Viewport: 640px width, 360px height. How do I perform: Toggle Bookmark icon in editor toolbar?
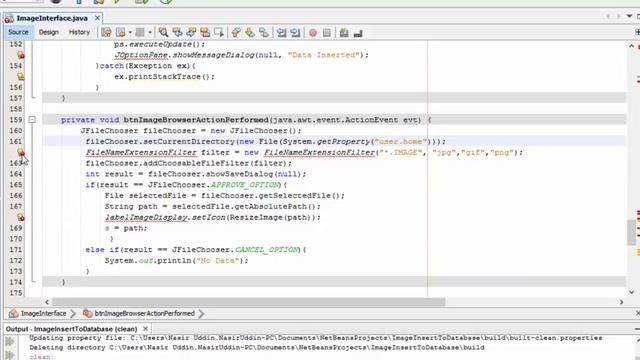coord(264,32)
